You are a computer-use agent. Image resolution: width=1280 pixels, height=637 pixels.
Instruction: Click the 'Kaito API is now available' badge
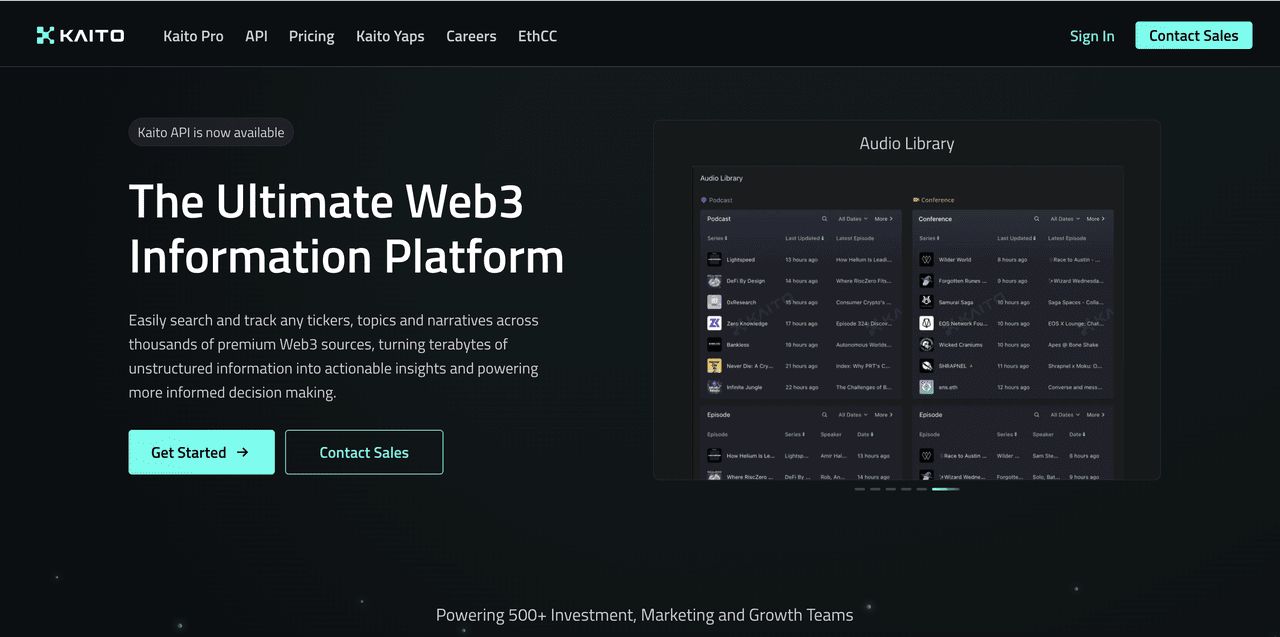[211, 132]
